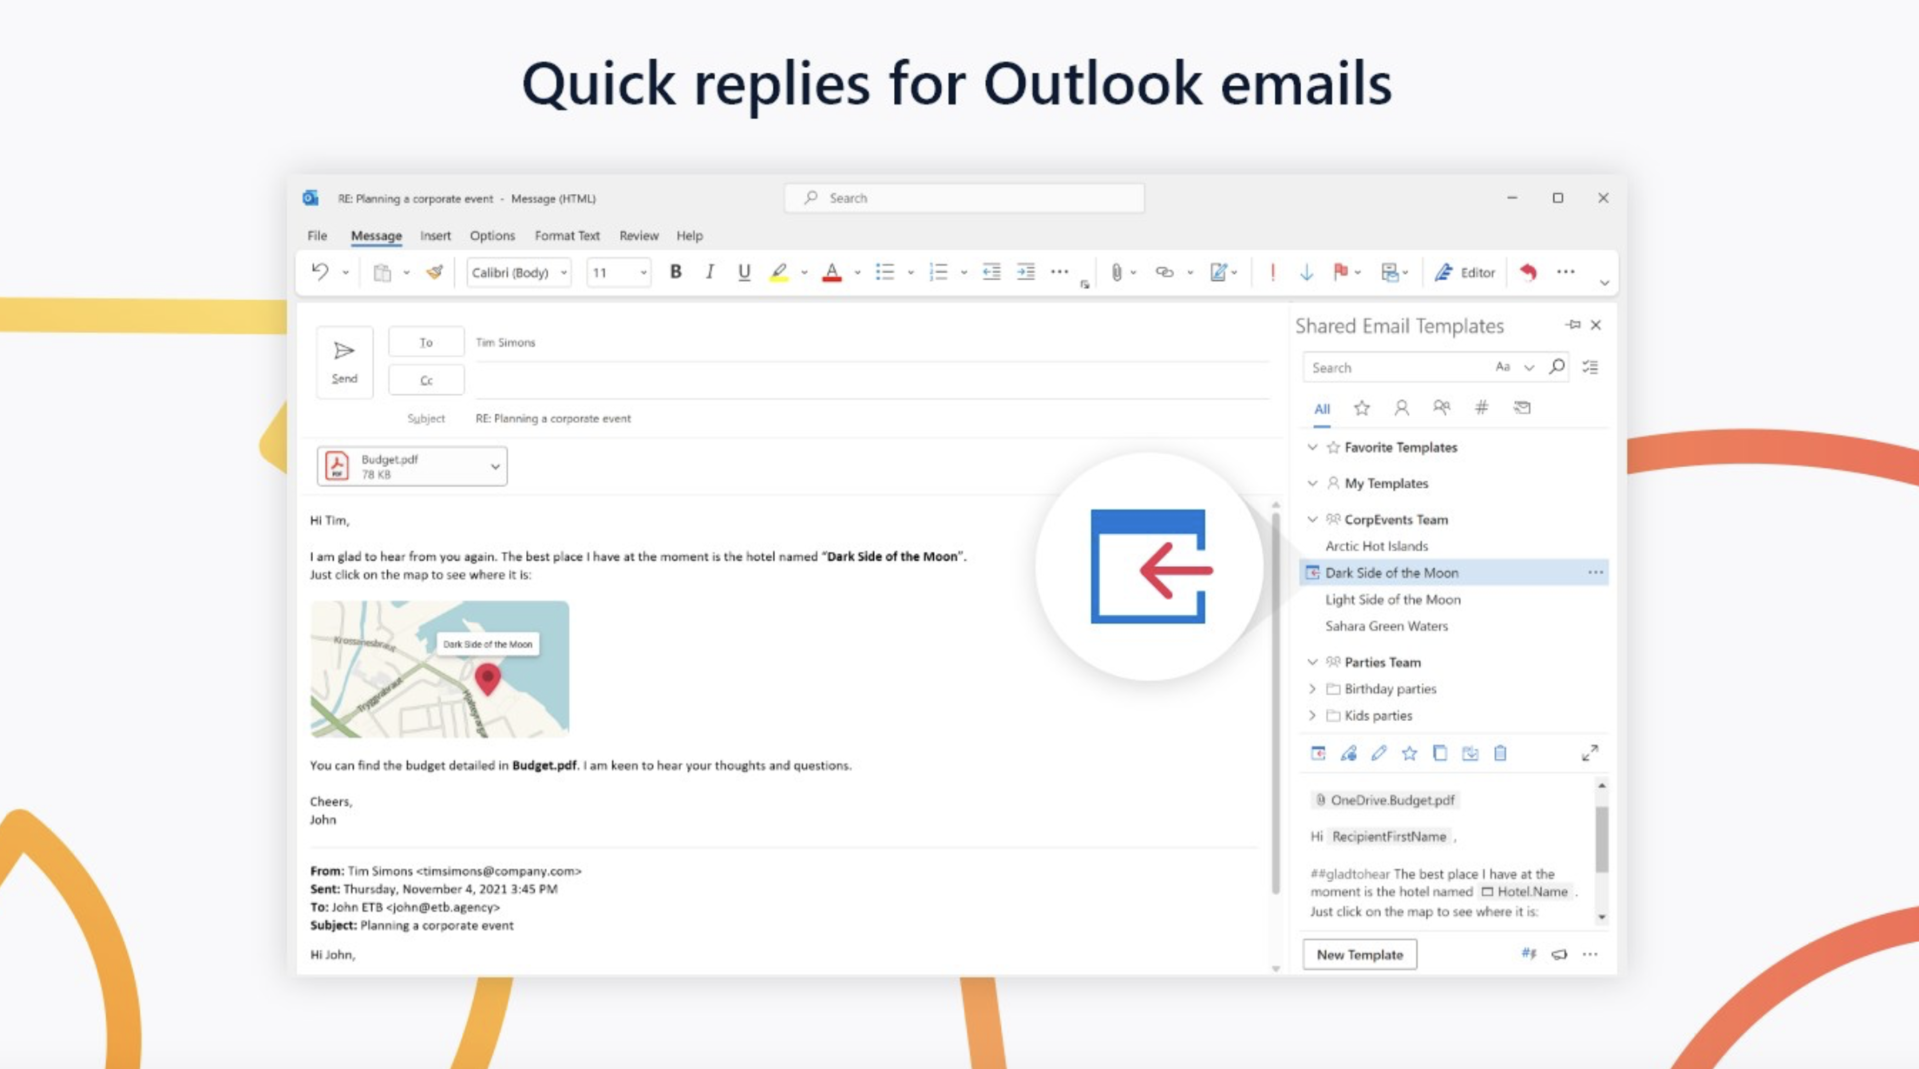Collapse the CorpEvents Team section

[1312, 519]
